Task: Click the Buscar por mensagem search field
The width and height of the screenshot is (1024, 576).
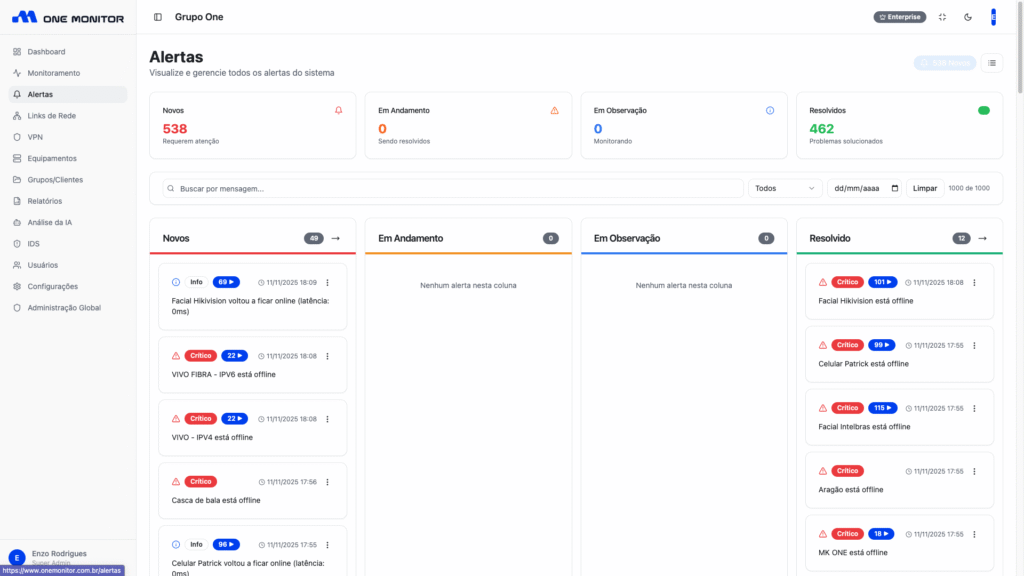Action: click(x=455, y=188)
